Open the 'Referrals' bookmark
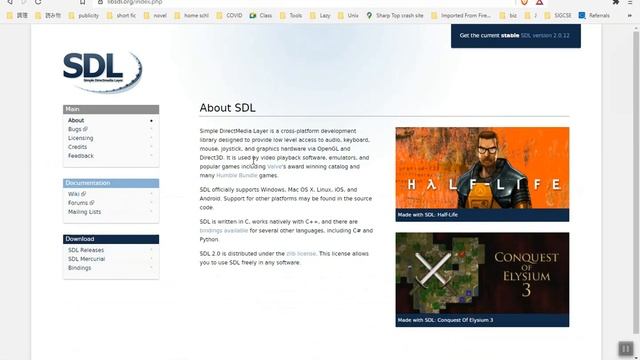Viewport: 640px width, 360px height. click(x=594, y=16)
